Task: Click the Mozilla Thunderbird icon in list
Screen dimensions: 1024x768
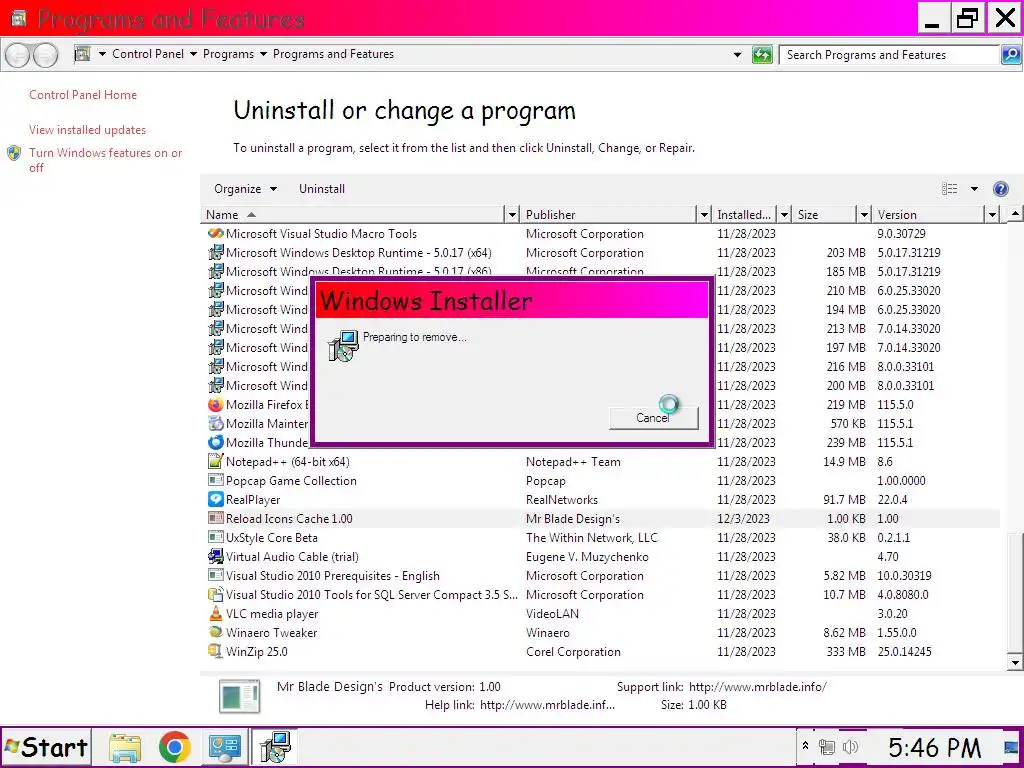Action: [216, 442]
